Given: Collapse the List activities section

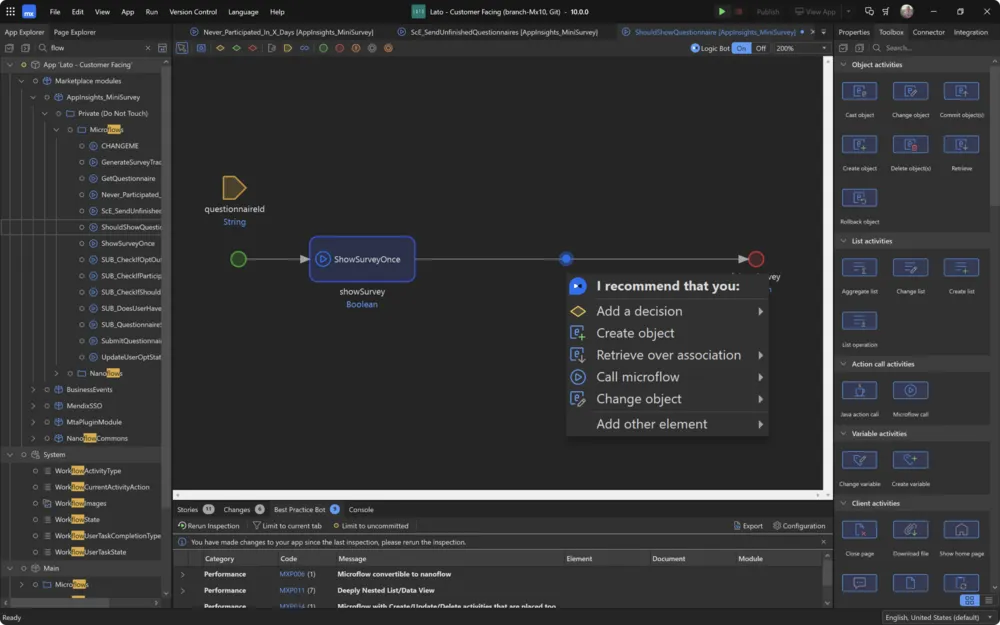Looking at the screenshot, I should [843, 241].
